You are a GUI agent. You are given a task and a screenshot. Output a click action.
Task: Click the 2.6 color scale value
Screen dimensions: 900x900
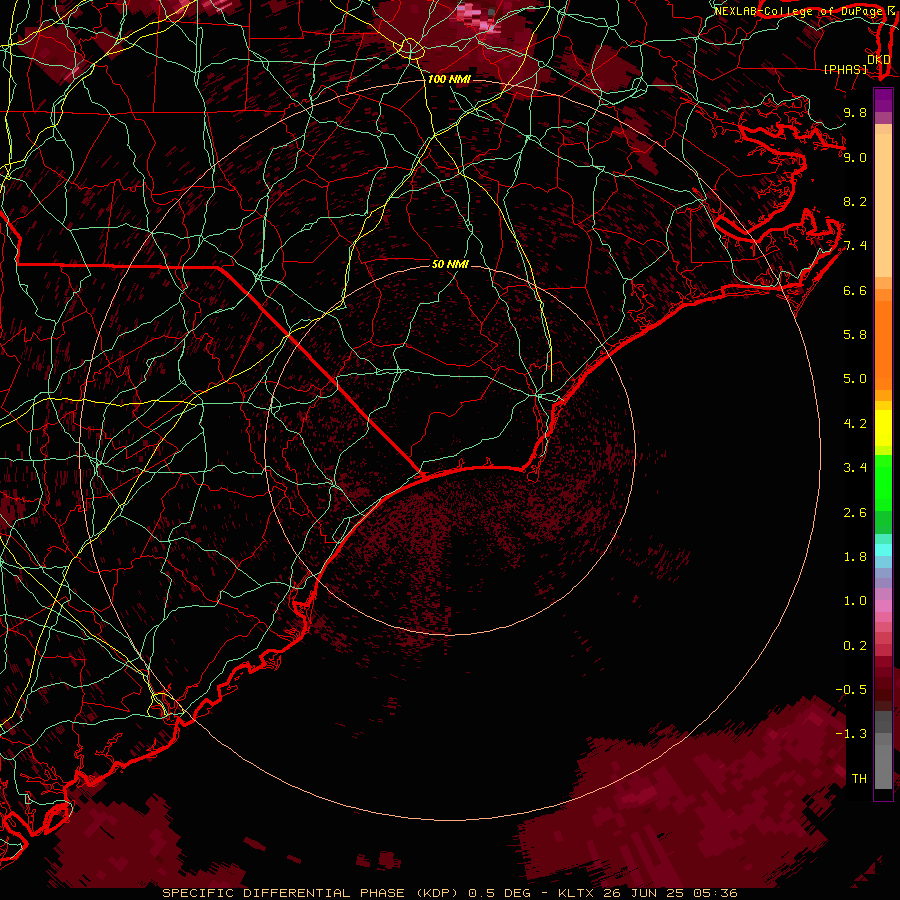point(855,513)
